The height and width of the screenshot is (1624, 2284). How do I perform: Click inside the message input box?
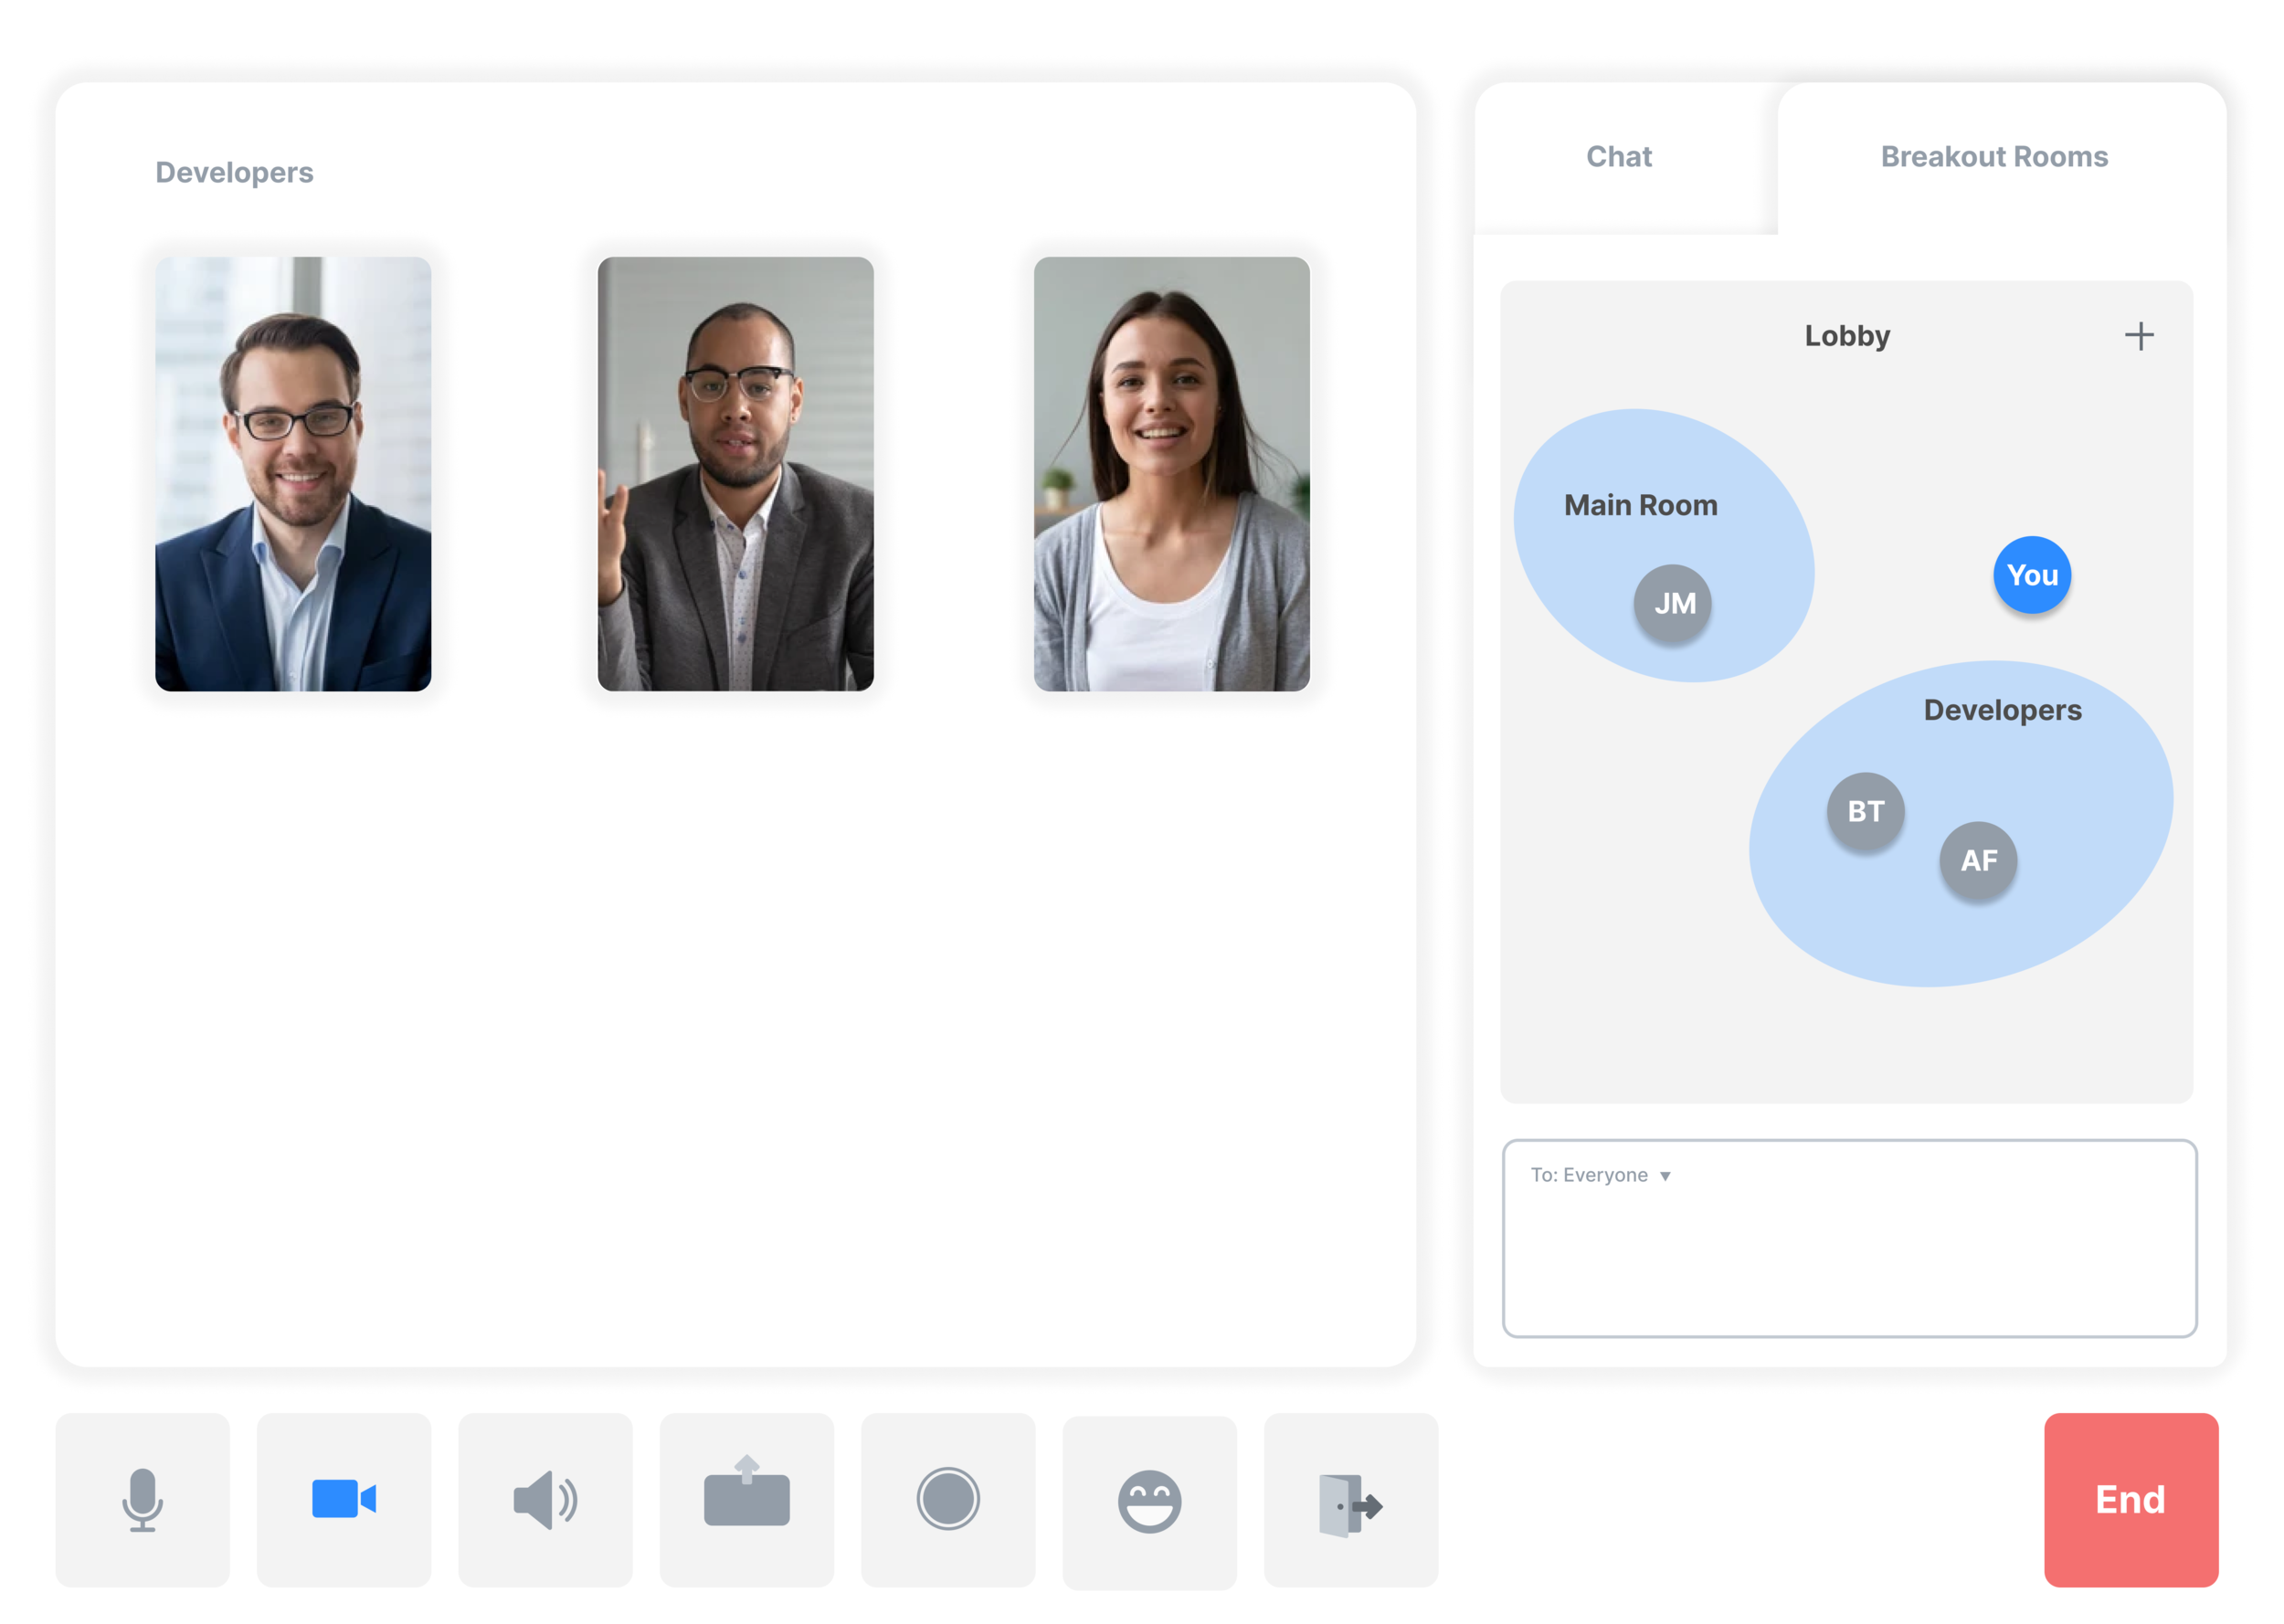1848,1265
